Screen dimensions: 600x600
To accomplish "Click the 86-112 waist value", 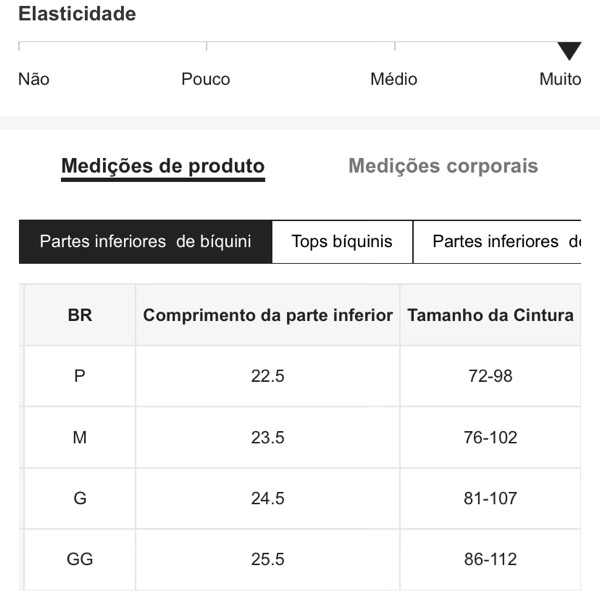I will pyautogui.click(x=490, y=559).
